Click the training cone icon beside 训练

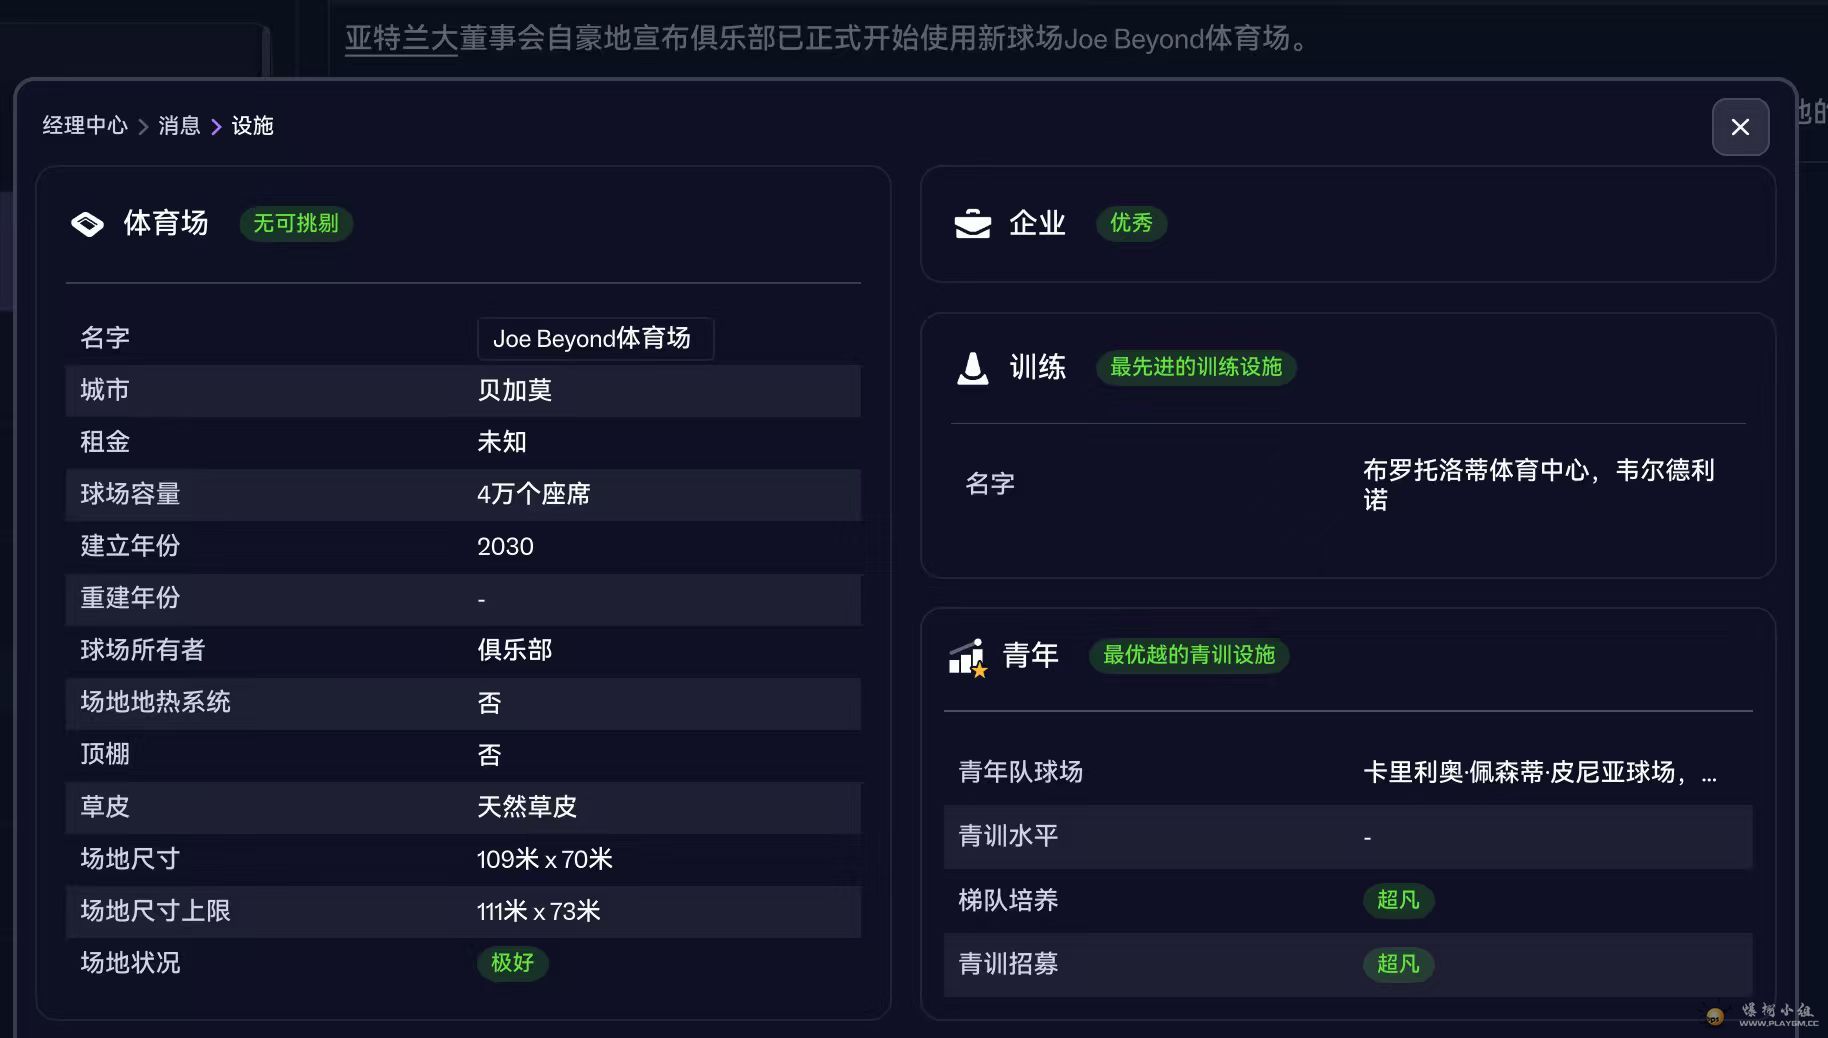tap(972, 368)
